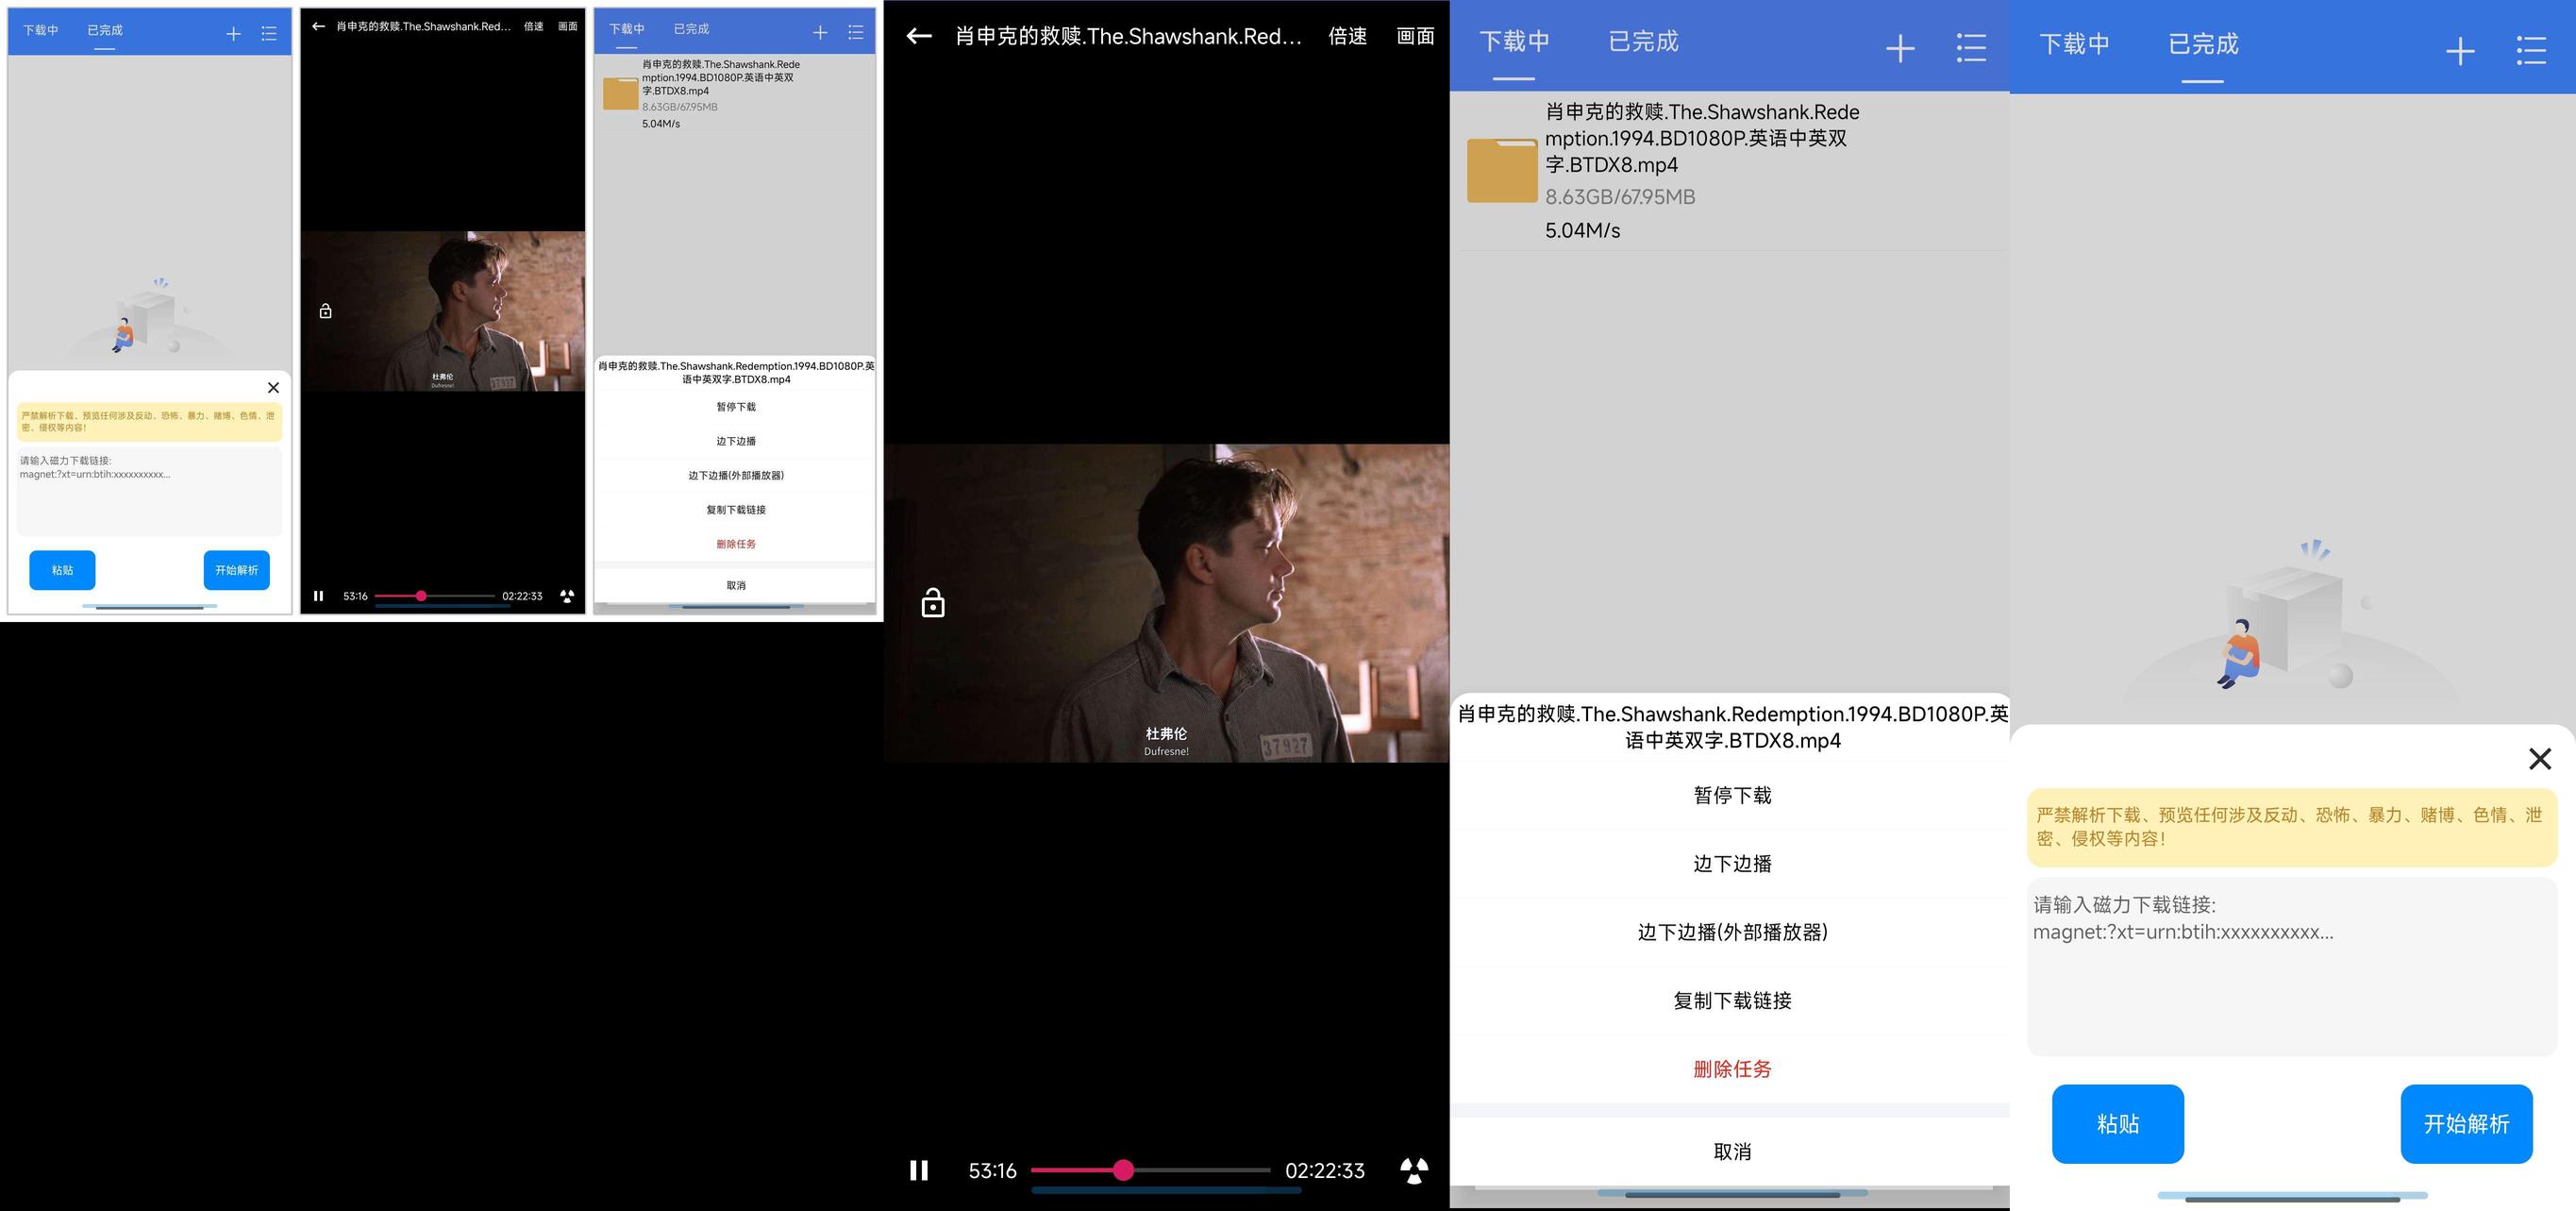Screen dimensions: 2576x1211
Task: Tap lock icon on large video frame
Action: coord(933,603)
